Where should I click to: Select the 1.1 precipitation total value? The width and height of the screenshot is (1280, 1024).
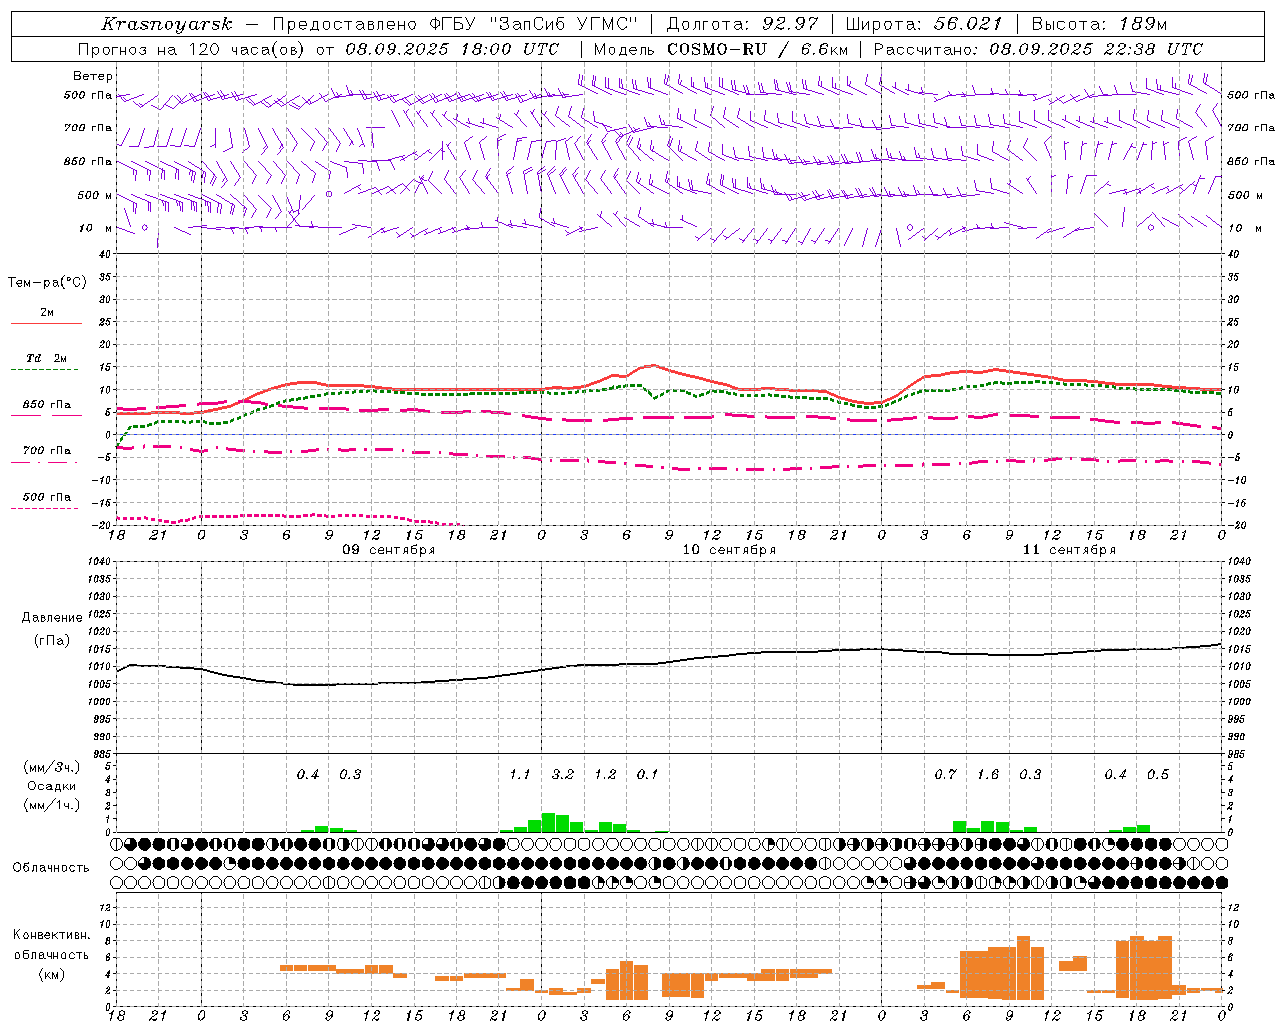[x=520, y=775]
